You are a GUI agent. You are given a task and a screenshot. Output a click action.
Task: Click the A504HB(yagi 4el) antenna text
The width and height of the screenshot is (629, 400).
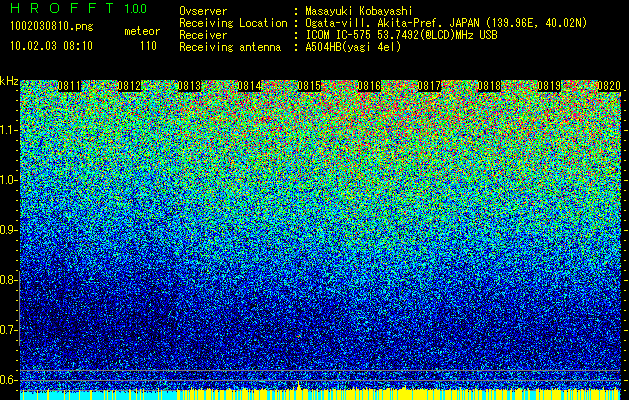(x=353, y=47)
